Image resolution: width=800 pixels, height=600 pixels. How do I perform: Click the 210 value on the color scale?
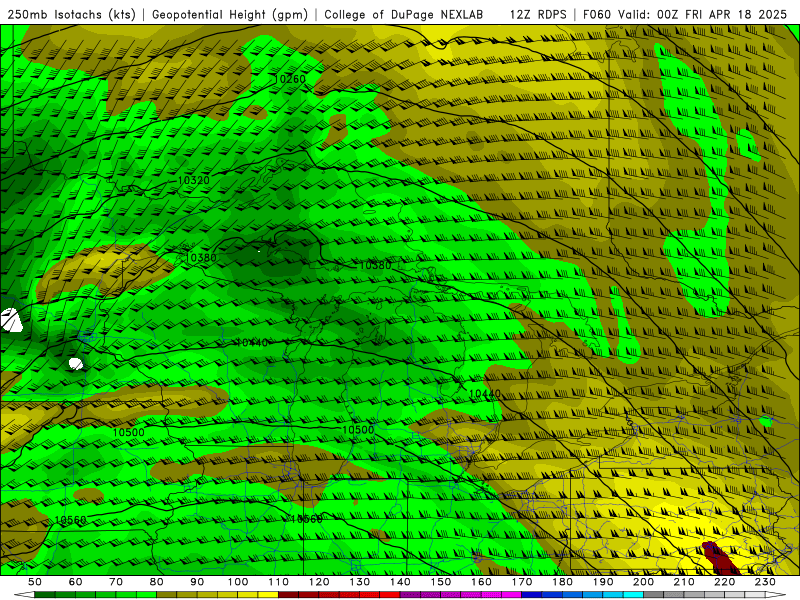click(x=684, y=582)
